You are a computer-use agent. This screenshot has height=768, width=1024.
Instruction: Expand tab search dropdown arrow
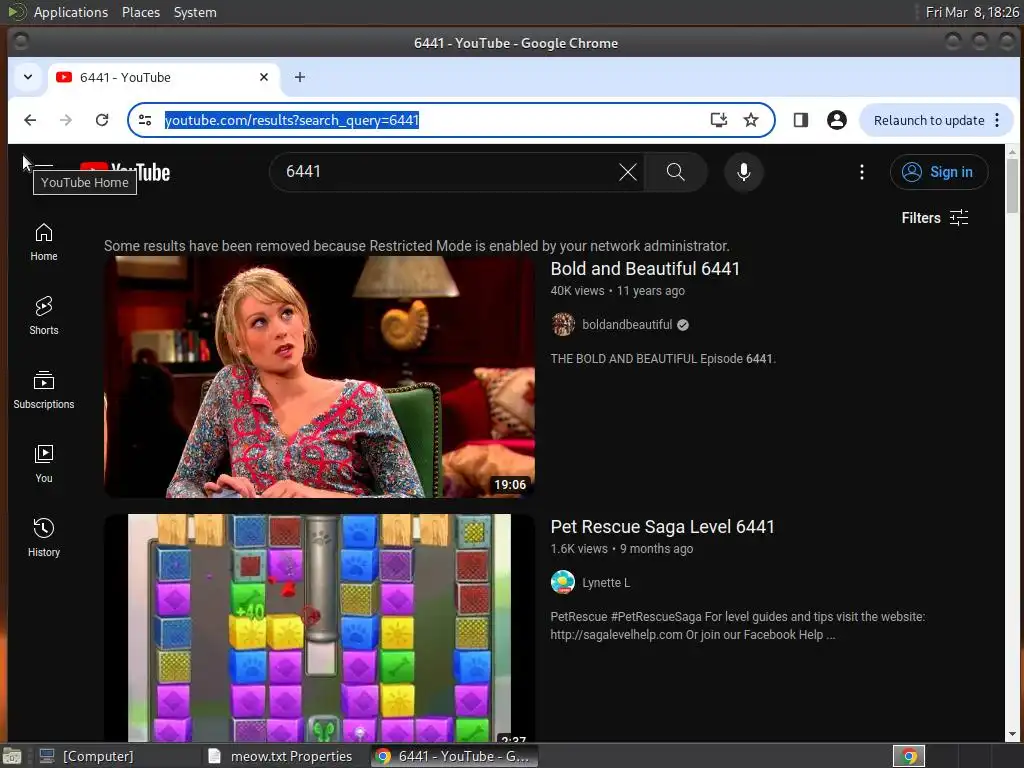pos(28,77)
